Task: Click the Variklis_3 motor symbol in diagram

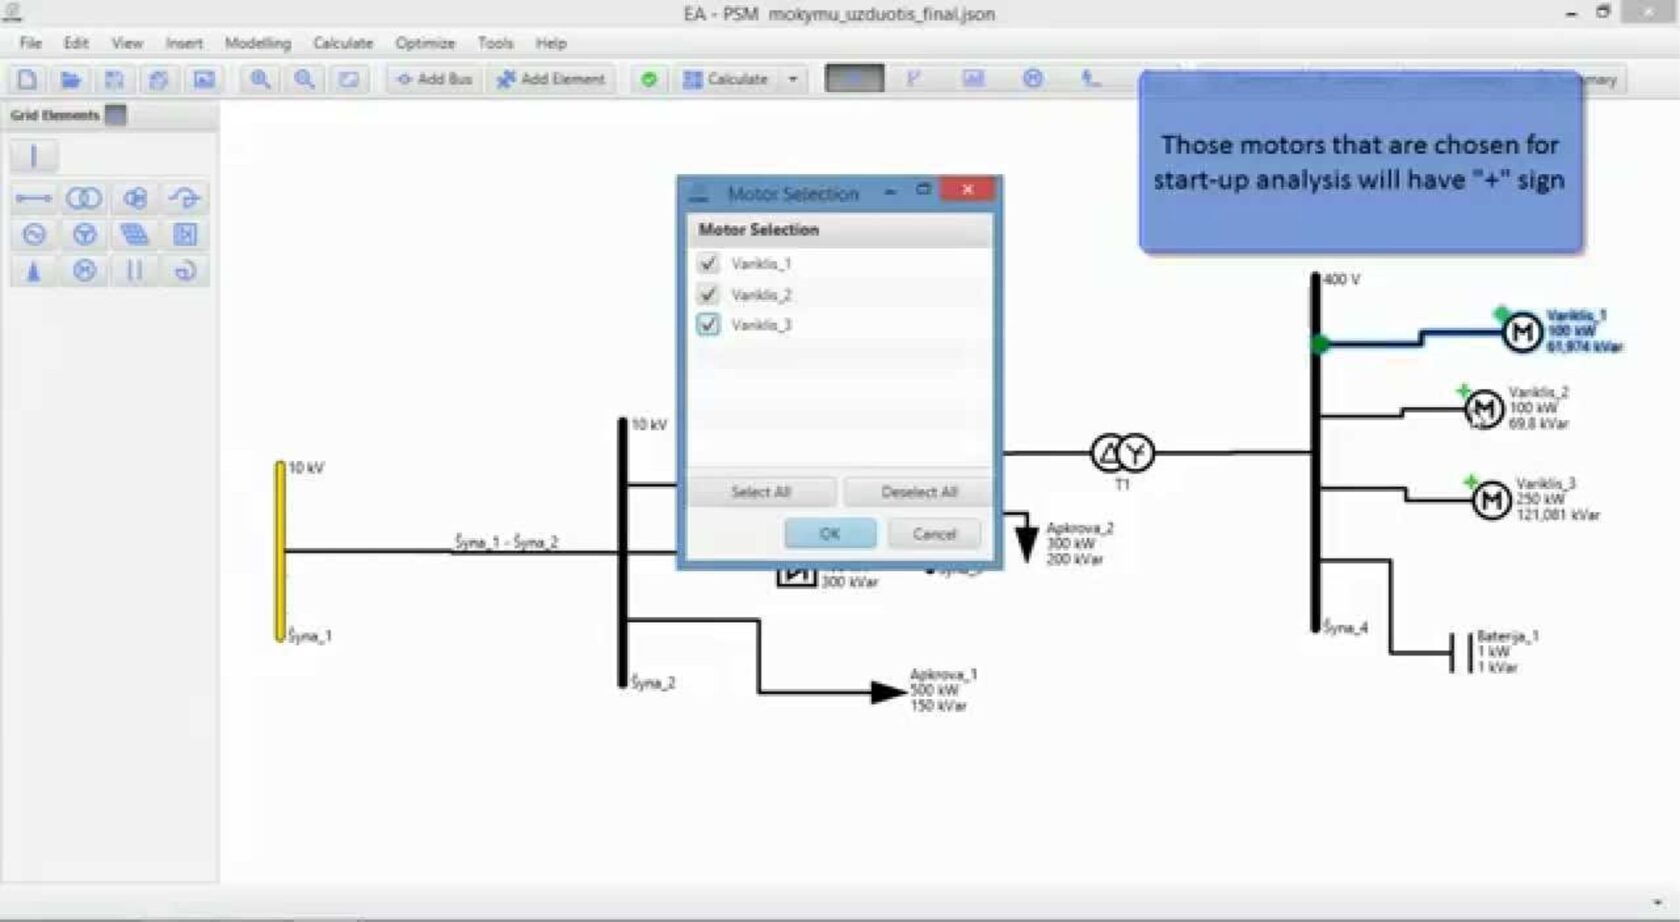Action: coord(1491,500)
